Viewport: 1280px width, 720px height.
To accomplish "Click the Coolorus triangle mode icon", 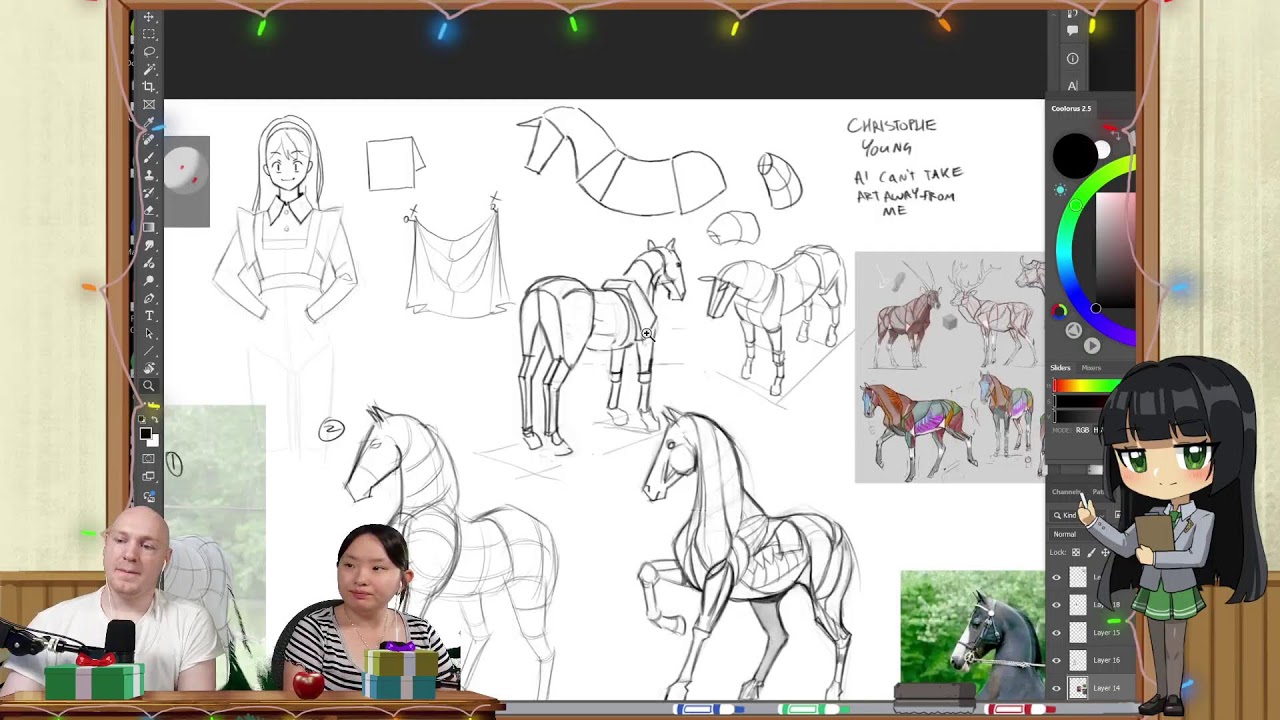I will point(1072,330).
